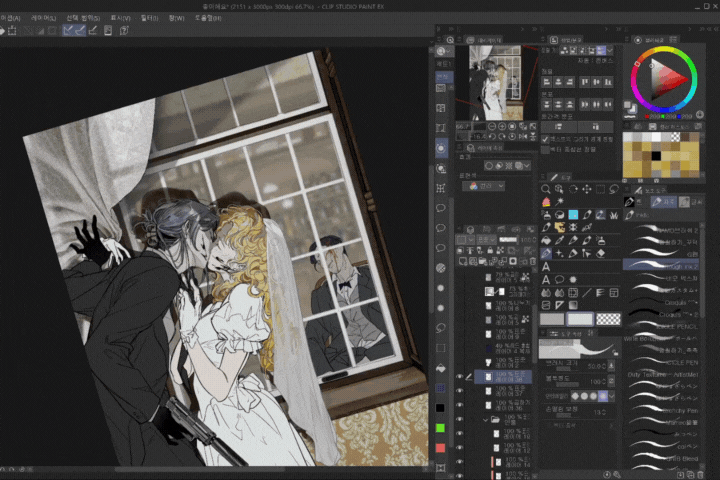This screenshot has width=720, height=480.
Task: Open the 표시(V) menu
Action: pyautogui.click(x=120, y=18)
